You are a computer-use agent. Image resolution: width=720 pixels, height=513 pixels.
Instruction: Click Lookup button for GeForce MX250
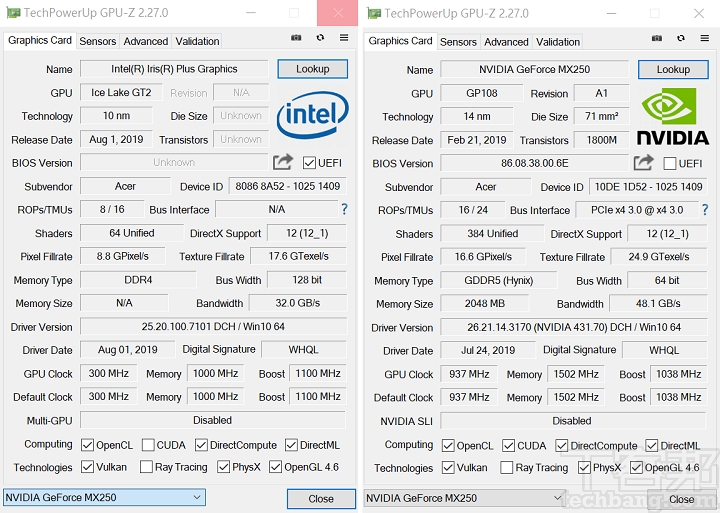[x=673, y=69]
